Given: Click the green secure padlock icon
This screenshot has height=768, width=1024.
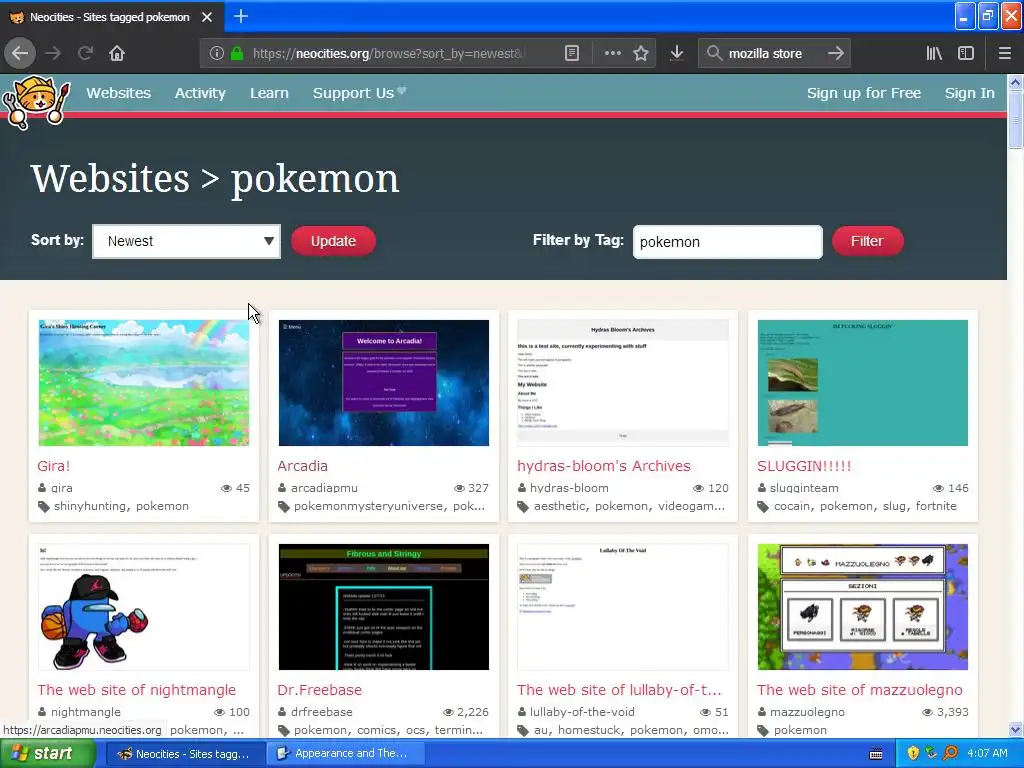Looking at the screenshot, I should point(237,53).
